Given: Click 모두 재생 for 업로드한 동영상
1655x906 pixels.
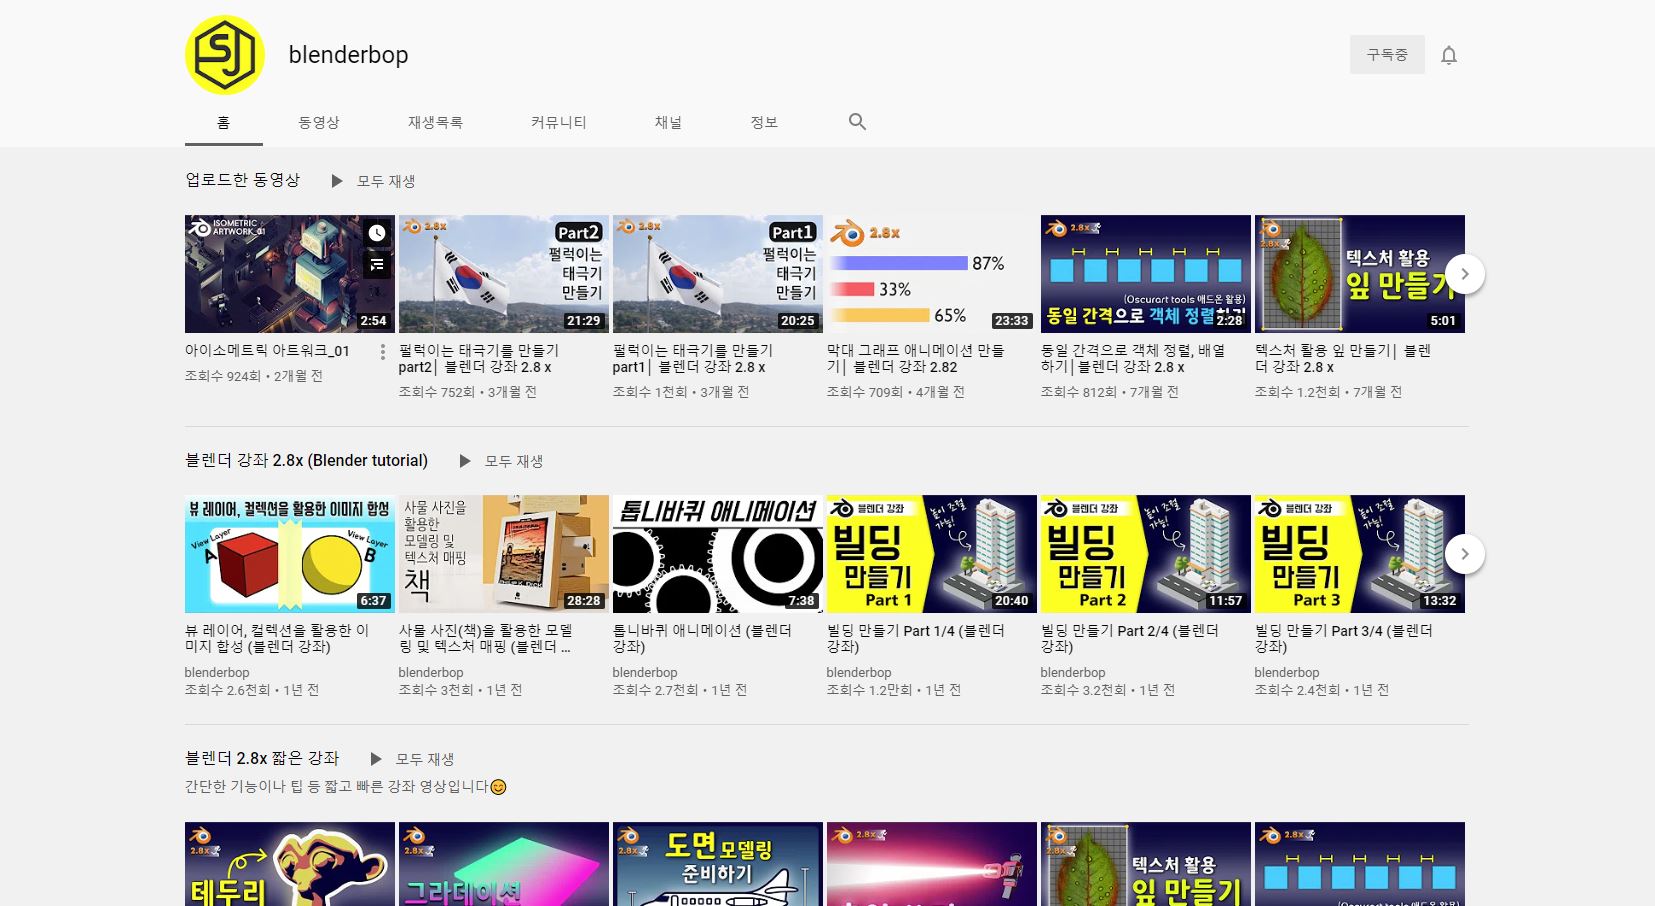Looking at the screenshot, I should 386,181.
